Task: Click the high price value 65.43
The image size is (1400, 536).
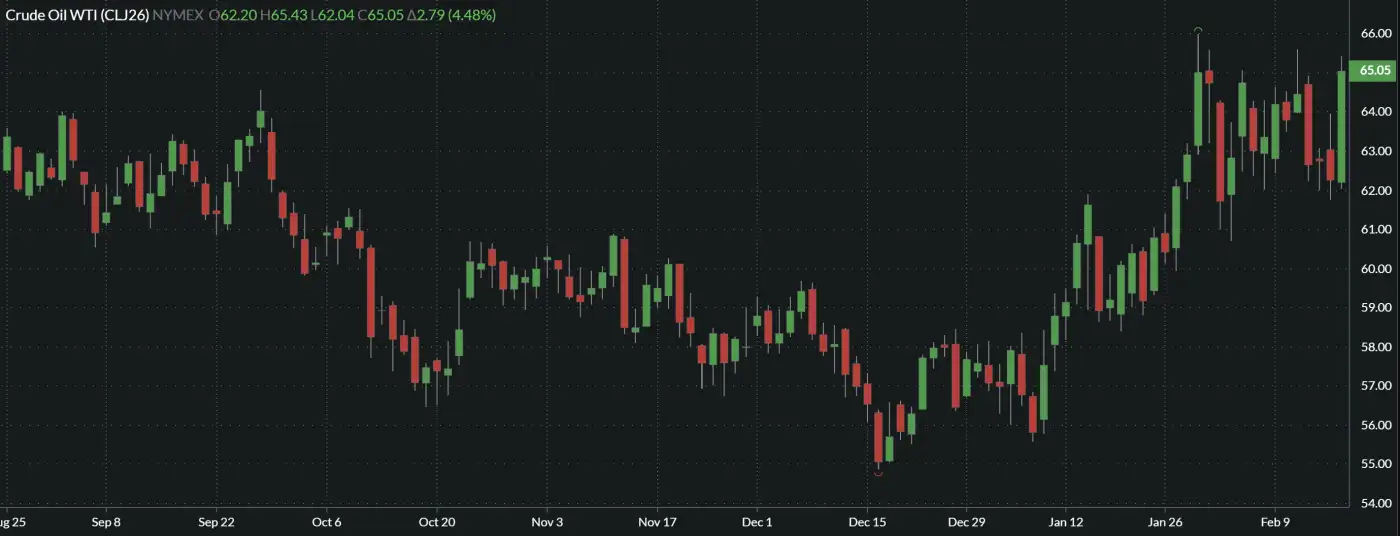Action: (289, 15)
